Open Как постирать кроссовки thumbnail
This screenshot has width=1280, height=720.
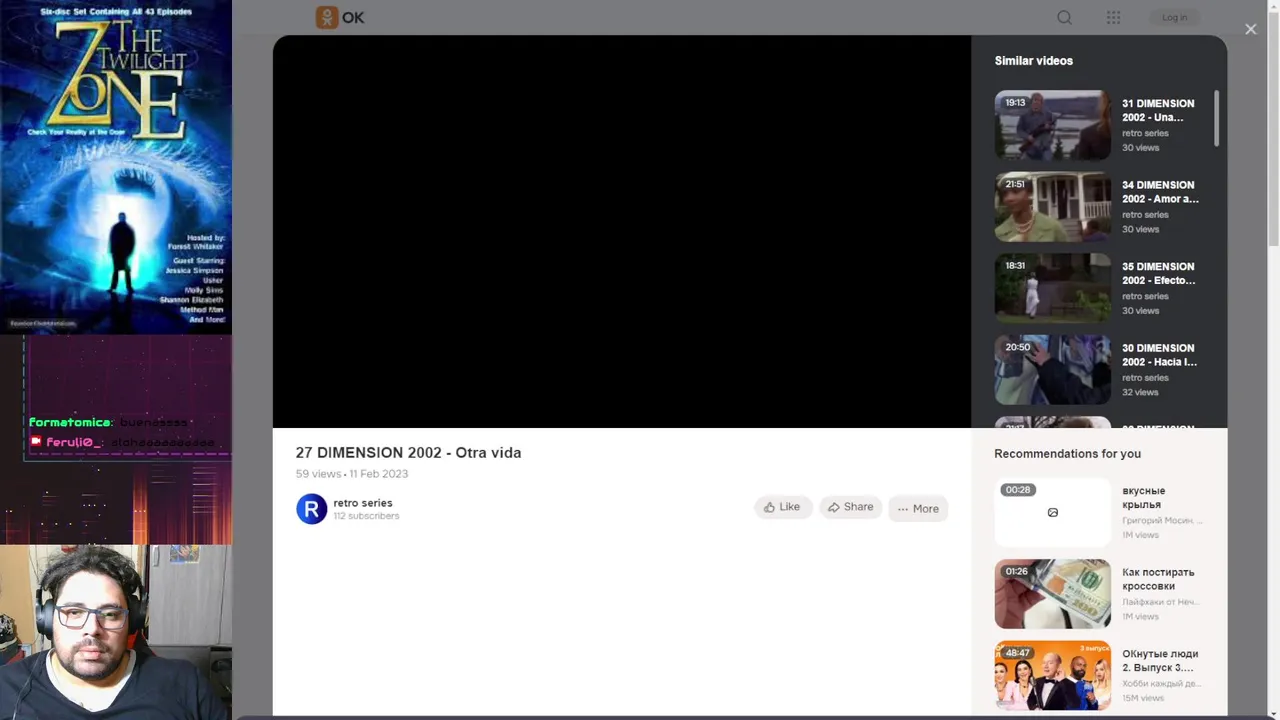(1052, 594)
